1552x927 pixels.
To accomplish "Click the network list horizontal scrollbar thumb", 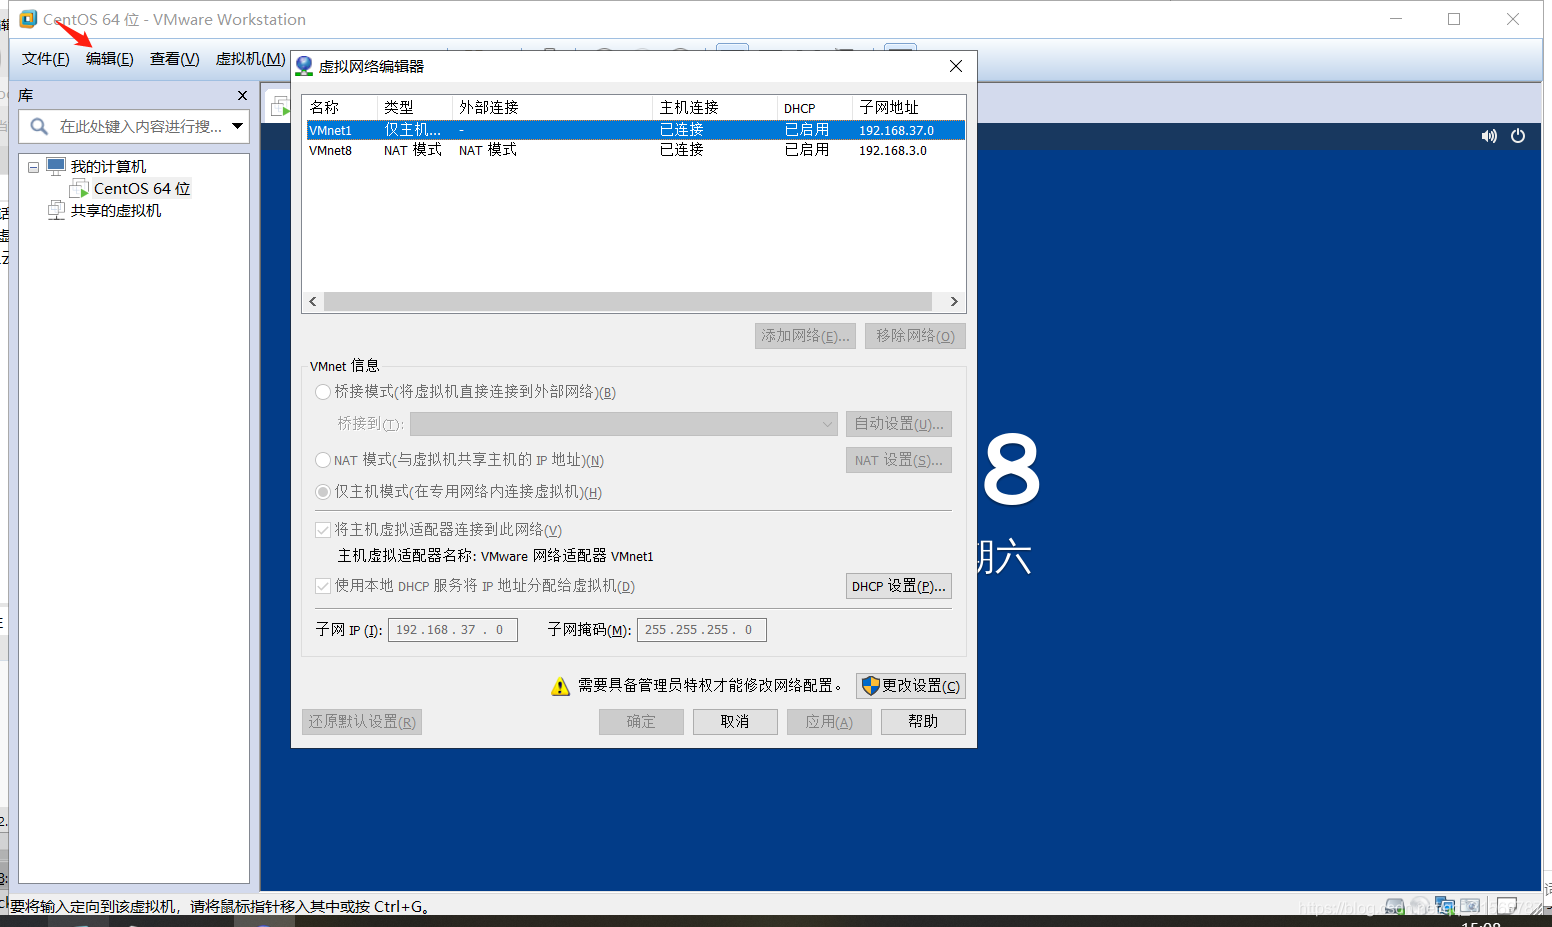I will pyautogui.click(x=628, y=301).
